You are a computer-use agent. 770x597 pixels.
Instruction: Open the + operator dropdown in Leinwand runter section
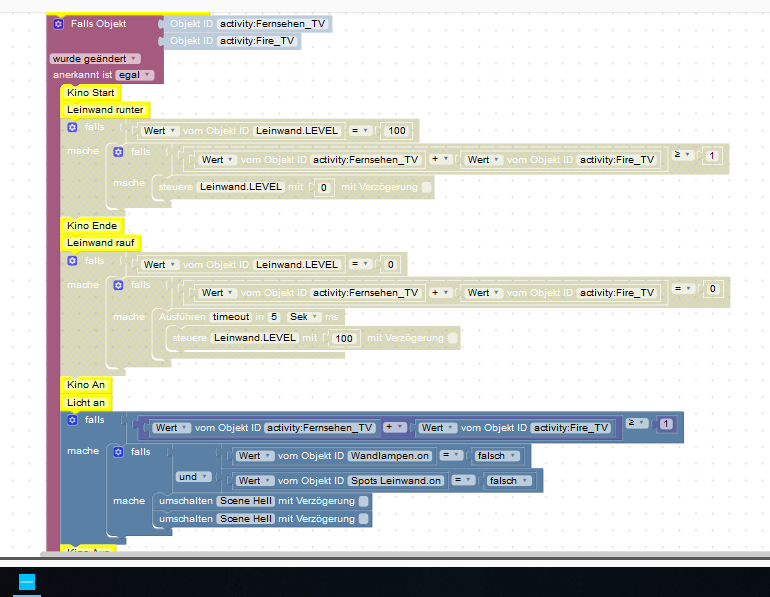pos(440,159)
